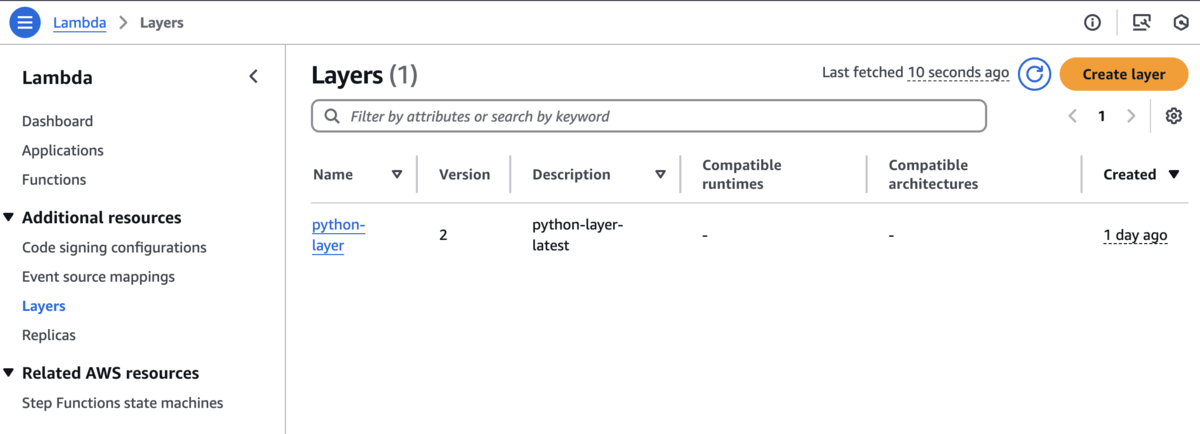Sort by Created column arrow
The image size is (1200, 434).
[x=1174, y=174]
